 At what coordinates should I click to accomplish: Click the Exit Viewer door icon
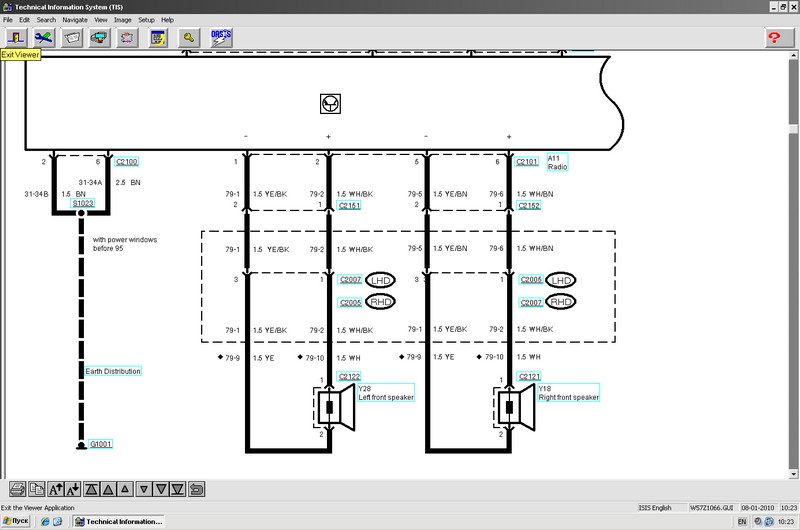coord(15,37)
